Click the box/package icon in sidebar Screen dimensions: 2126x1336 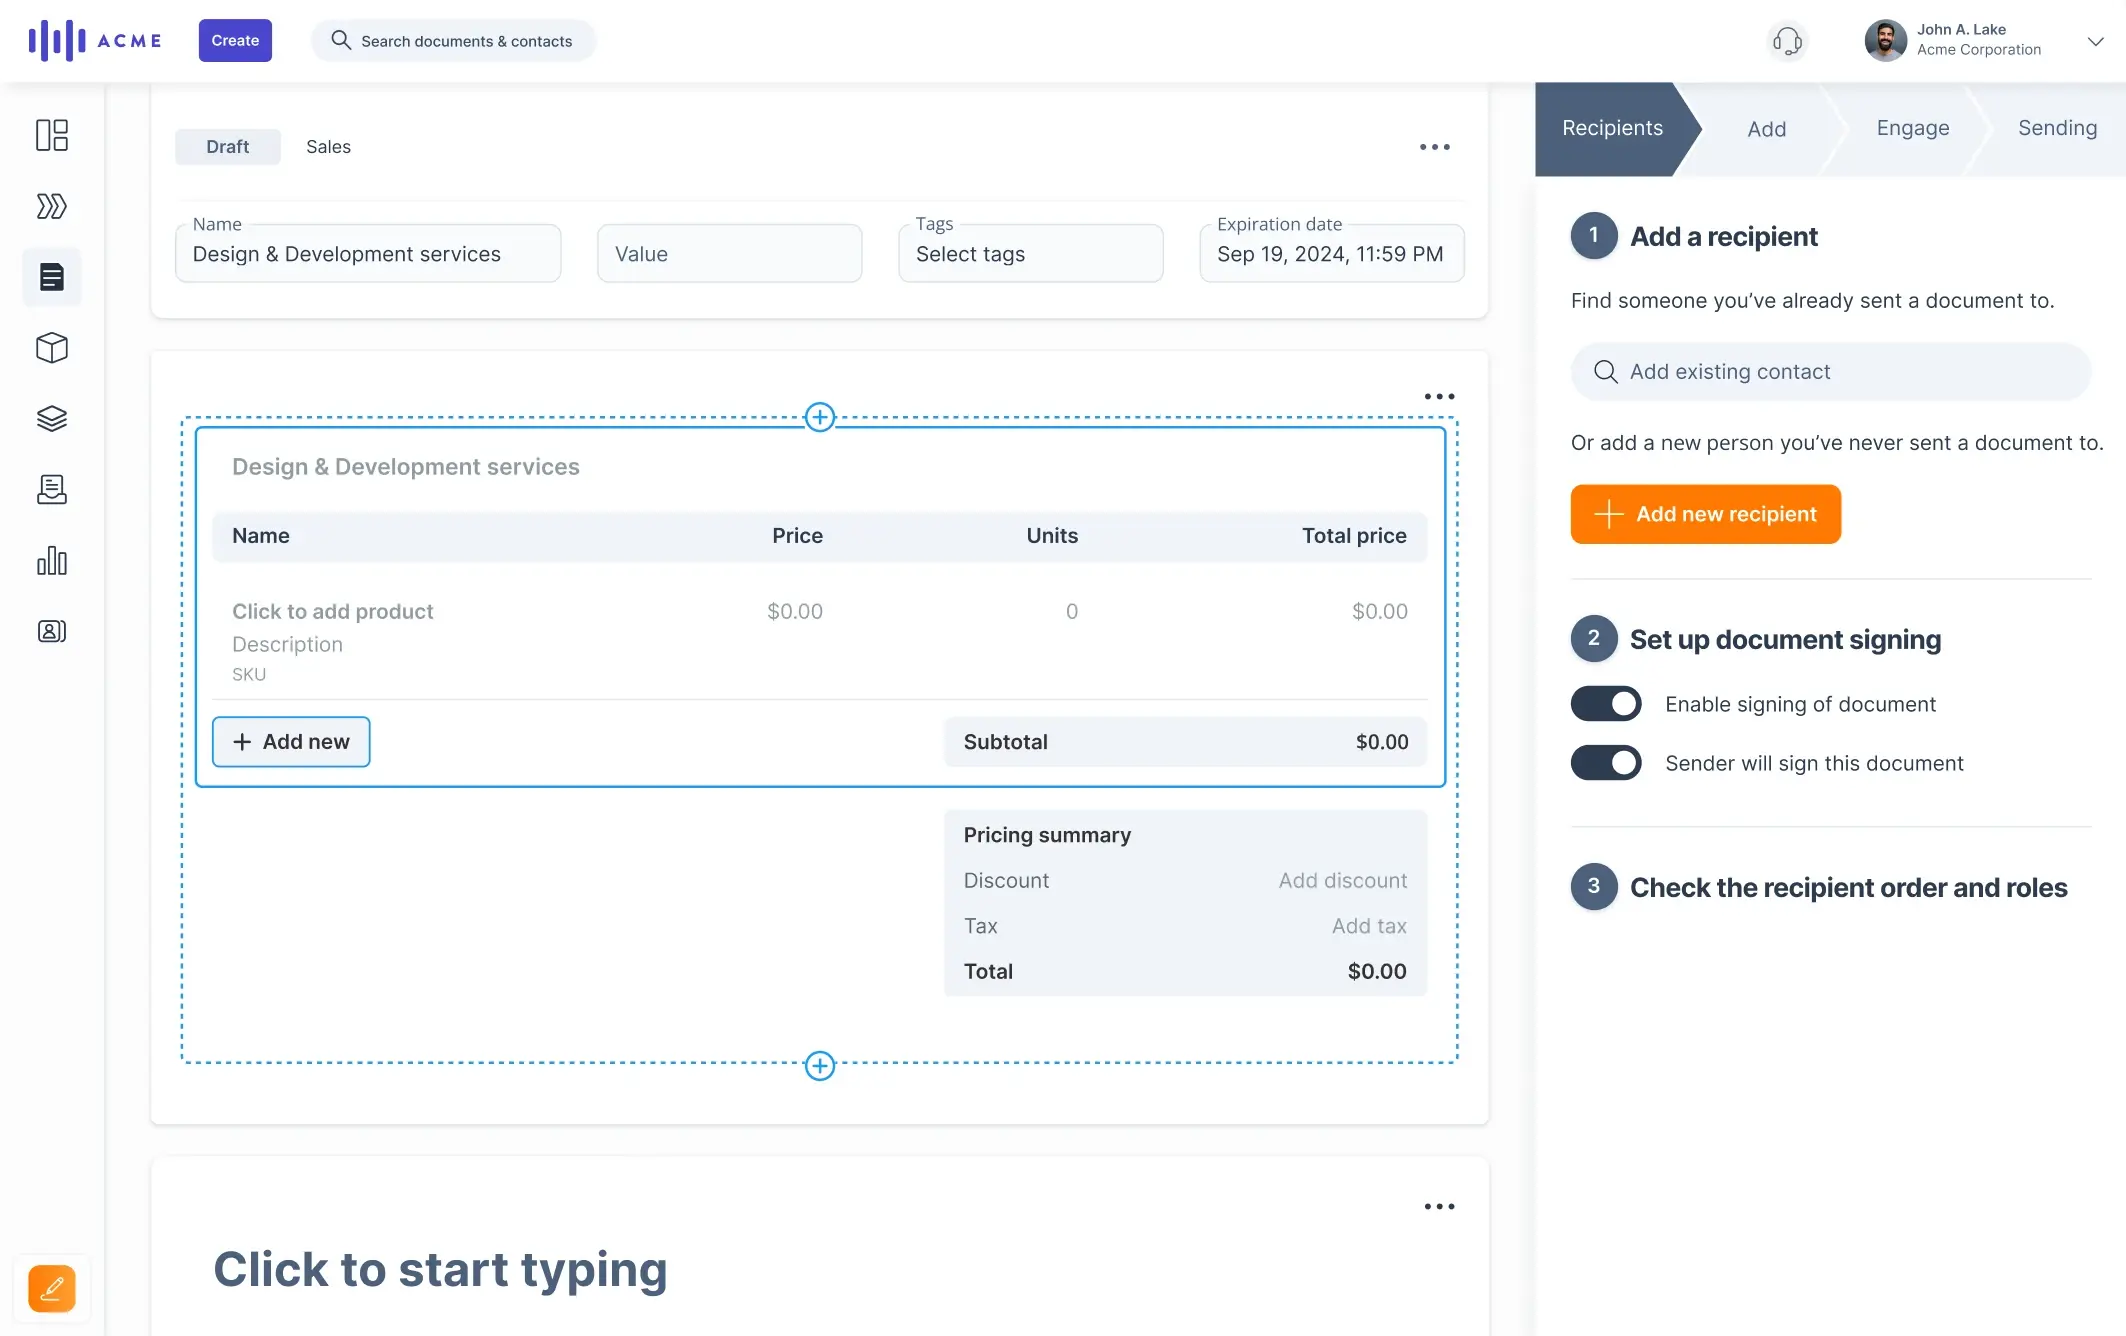coord(52,348)
